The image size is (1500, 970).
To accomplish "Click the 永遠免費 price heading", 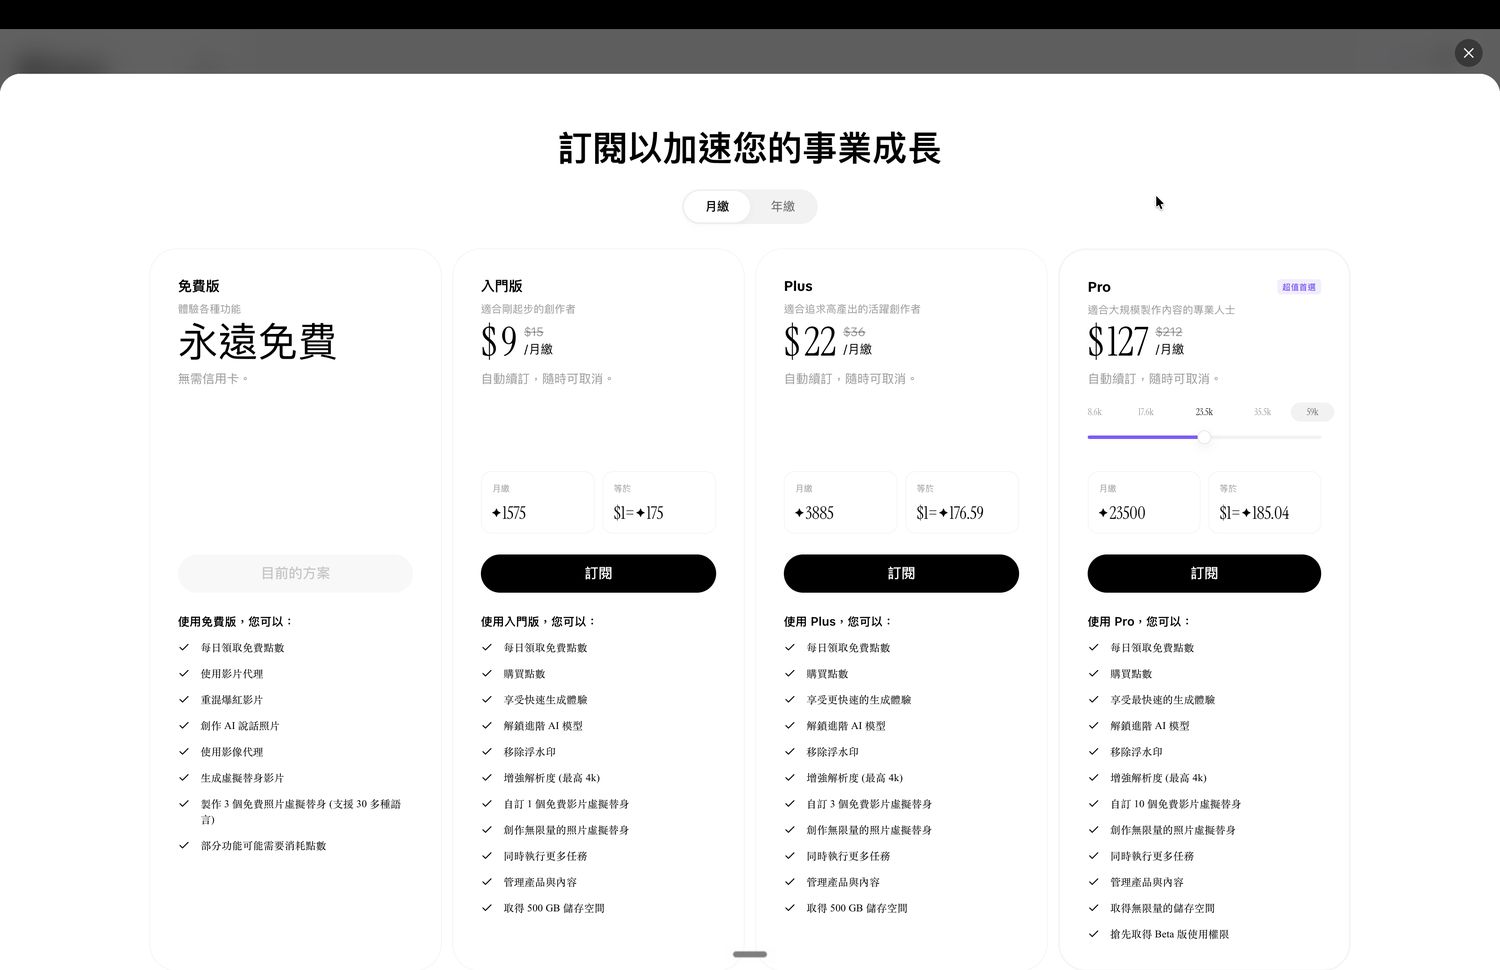I will tap(257, 342).
